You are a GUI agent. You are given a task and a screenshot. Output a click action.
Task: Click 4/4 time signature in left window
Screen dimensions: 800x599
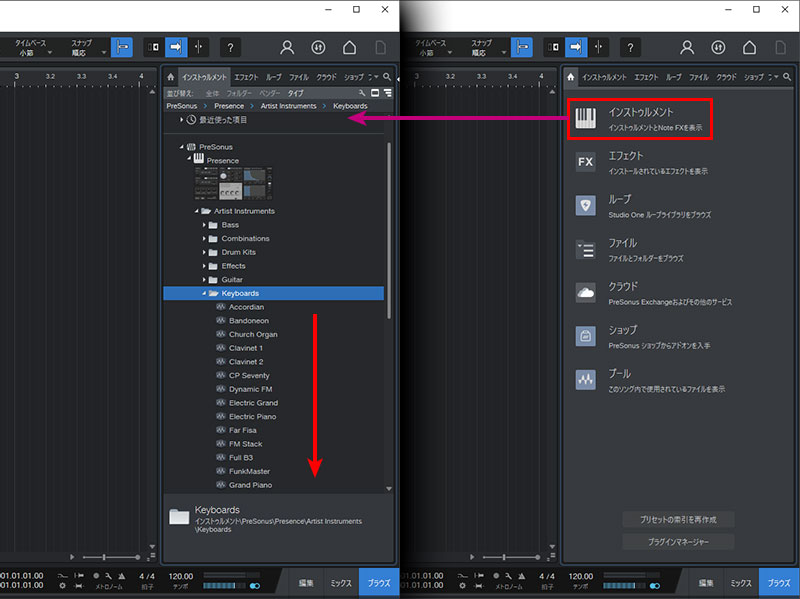147,576
